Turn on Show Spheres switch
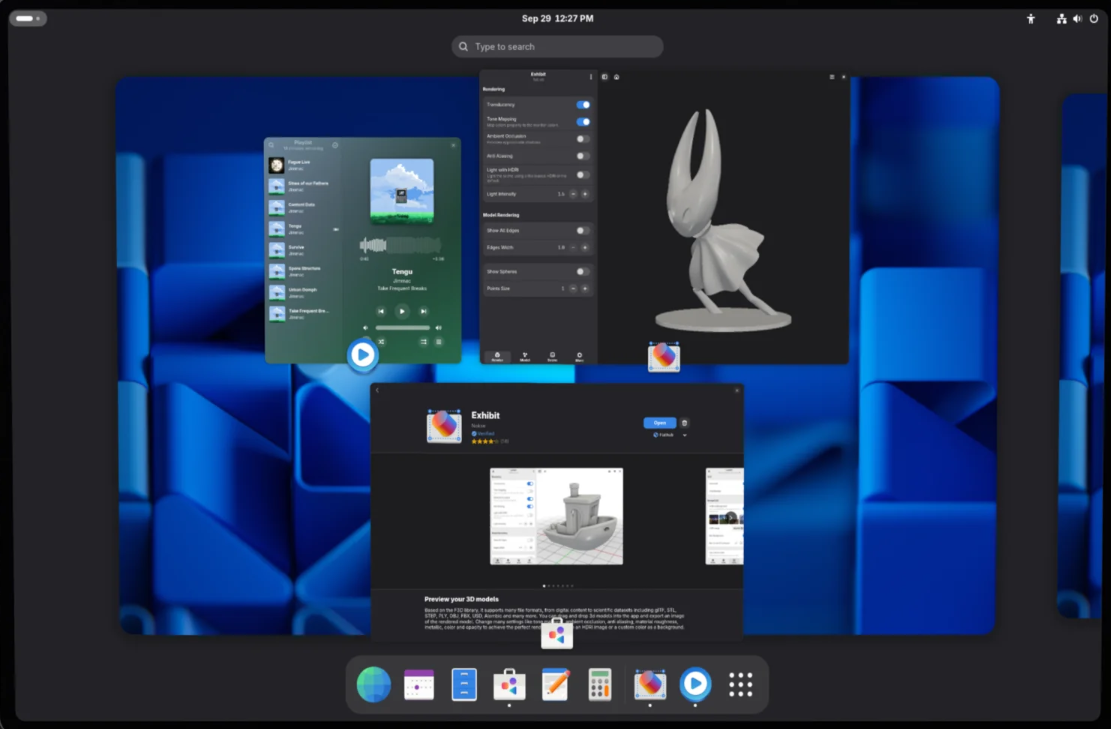 [583, 271]
